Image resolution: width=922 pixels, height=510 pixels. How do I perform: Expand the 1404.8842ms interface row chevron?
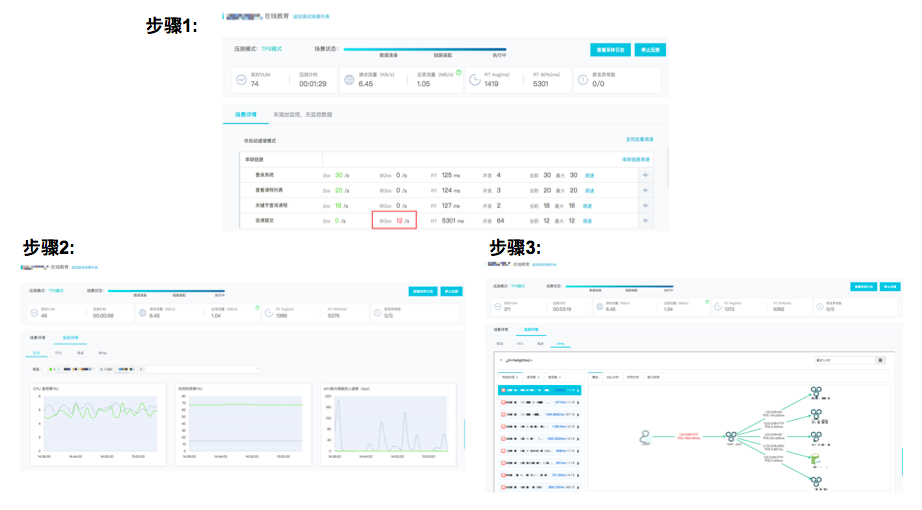click(578, 415)
